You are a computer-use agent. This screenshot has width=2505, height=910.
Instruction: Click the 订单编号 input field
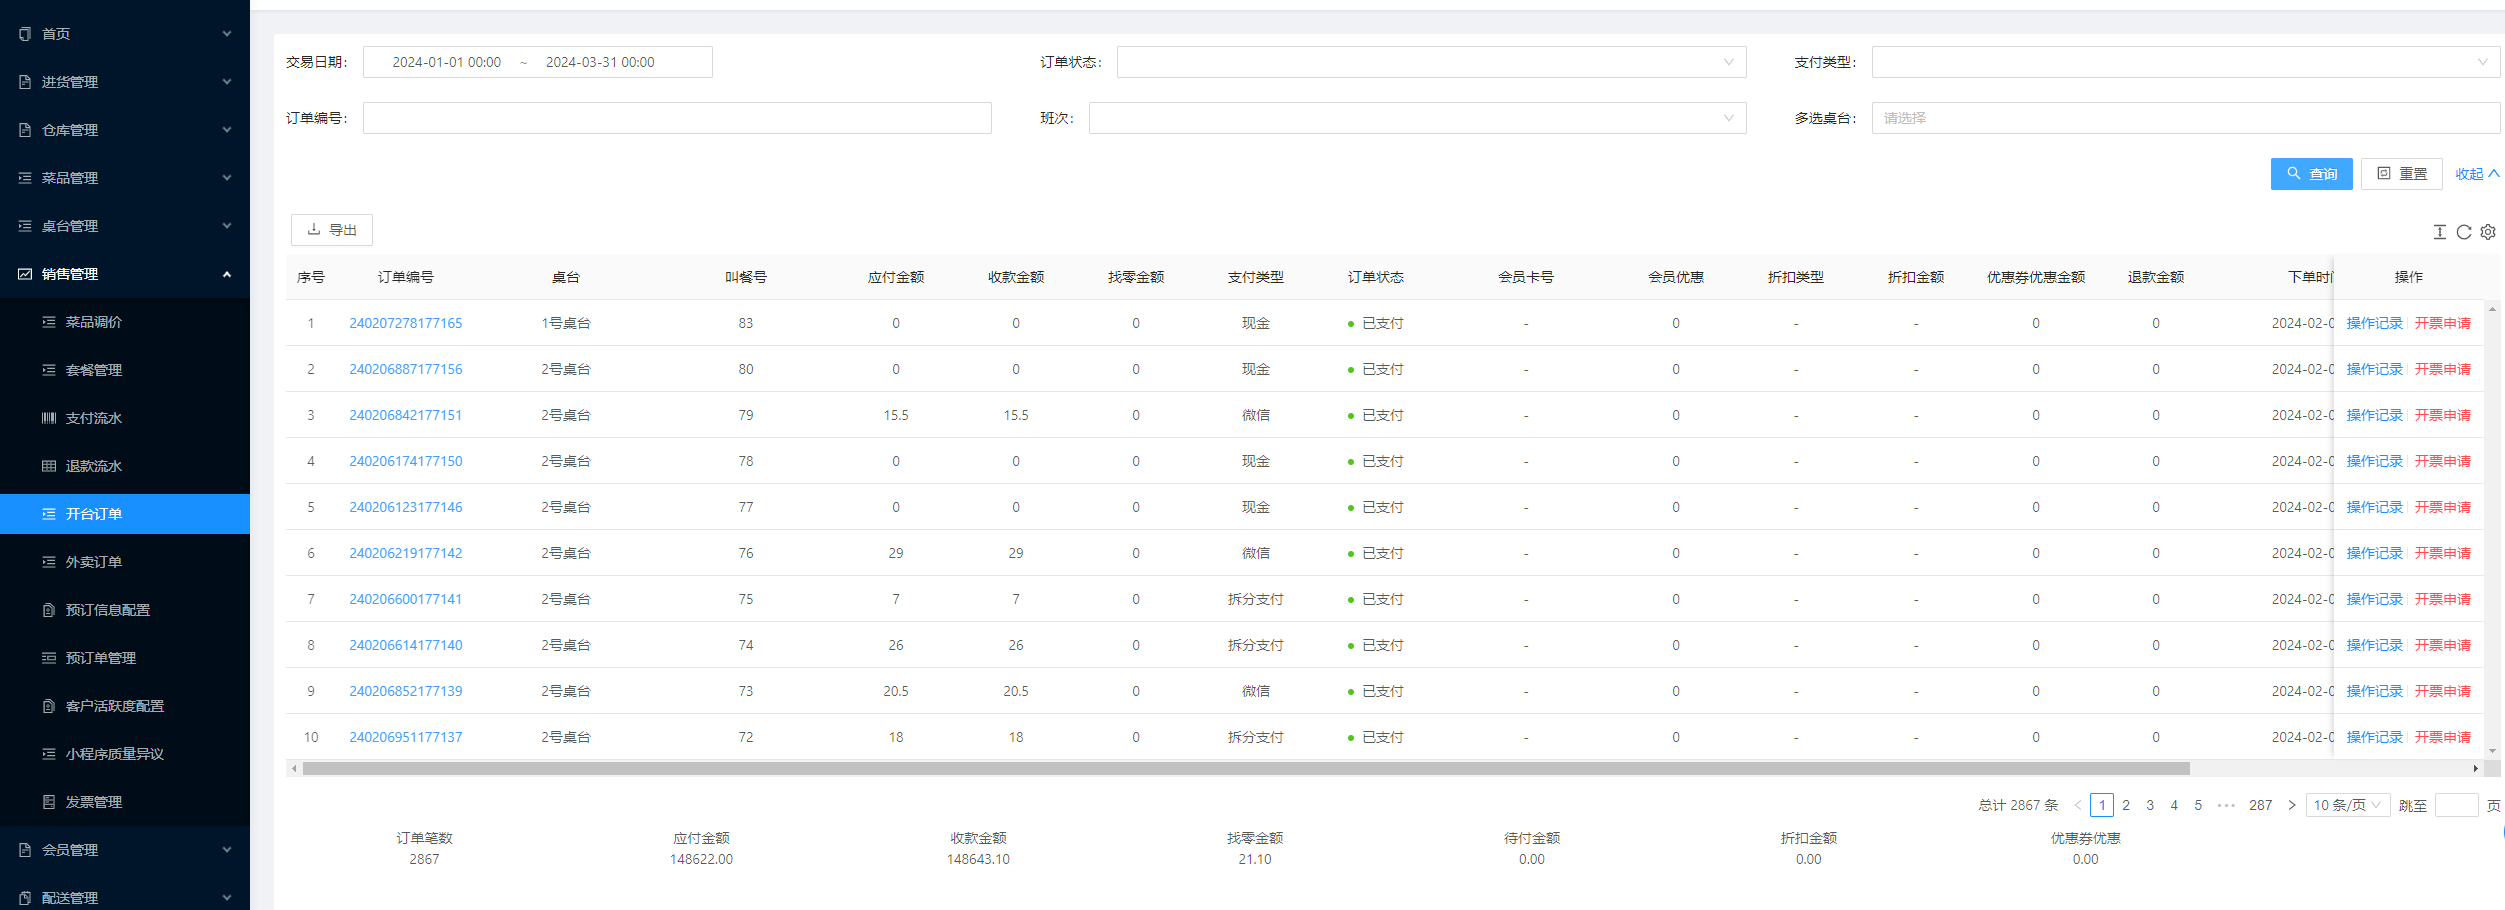[x=677, y=118]
